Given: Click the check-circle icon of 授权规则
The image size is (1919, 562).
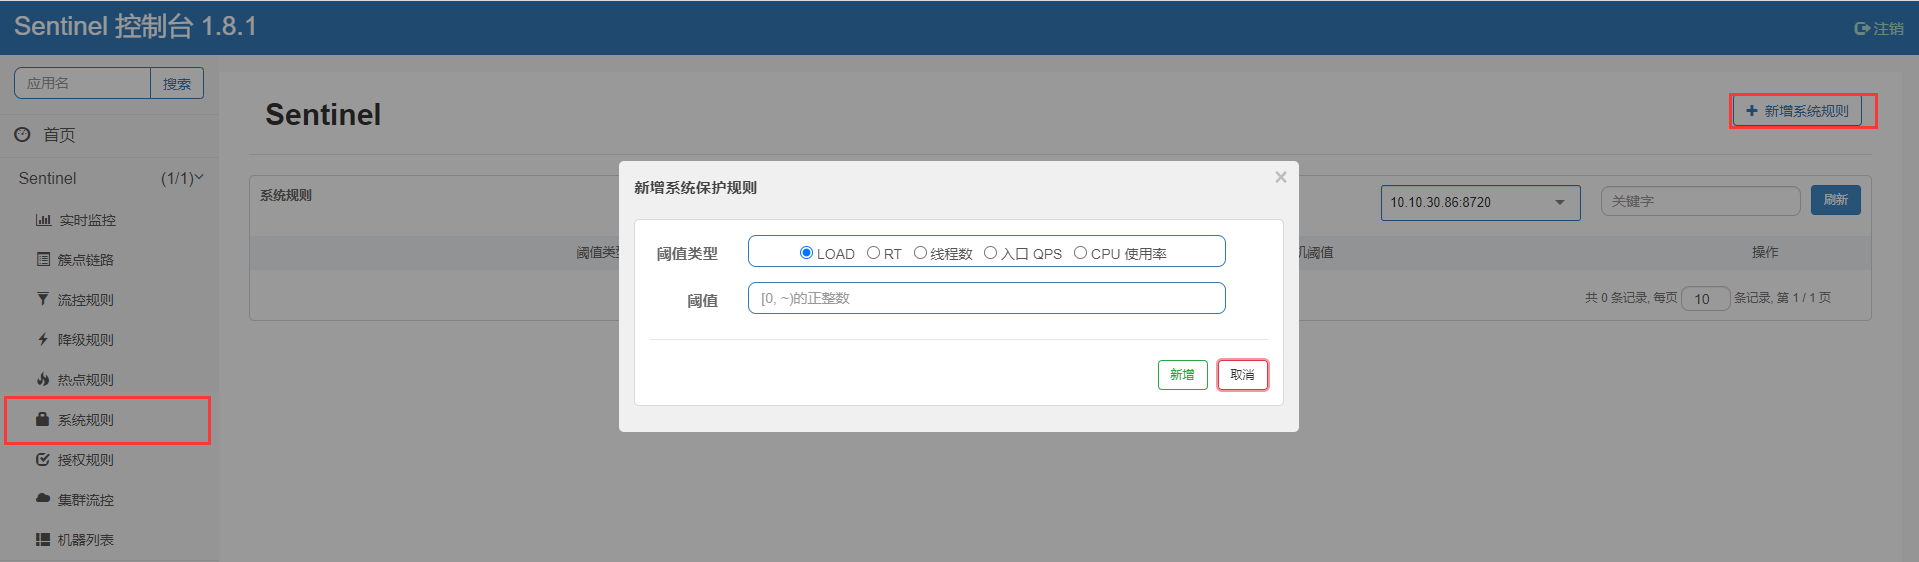Looking at the screenshot, I should pyautogui.click(x=43, y=459).
